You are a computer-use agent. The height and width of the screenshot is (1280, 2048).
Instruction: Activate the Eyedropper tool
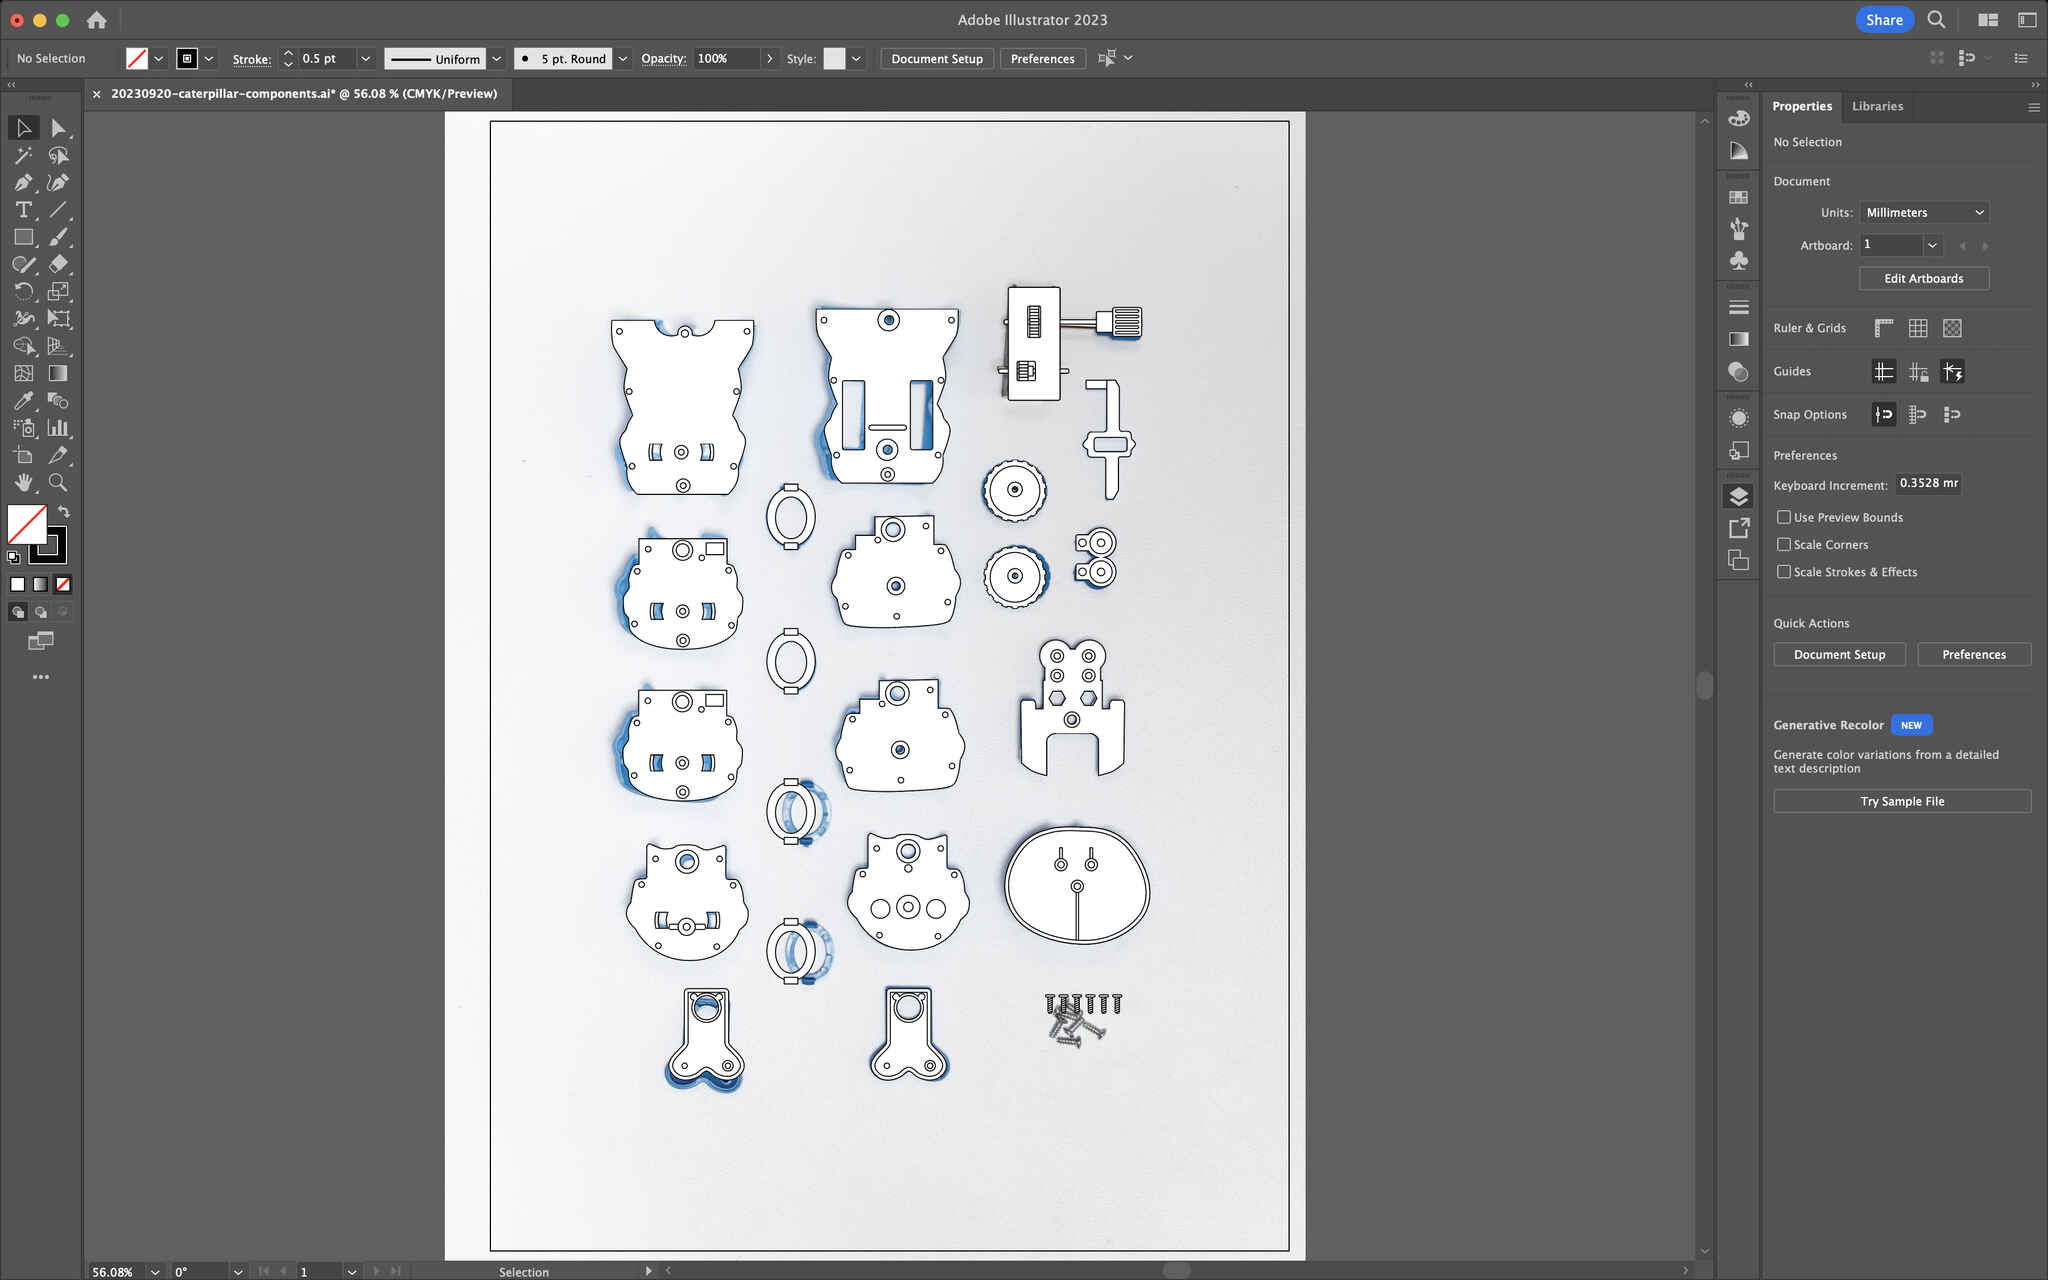coord(23,401)
